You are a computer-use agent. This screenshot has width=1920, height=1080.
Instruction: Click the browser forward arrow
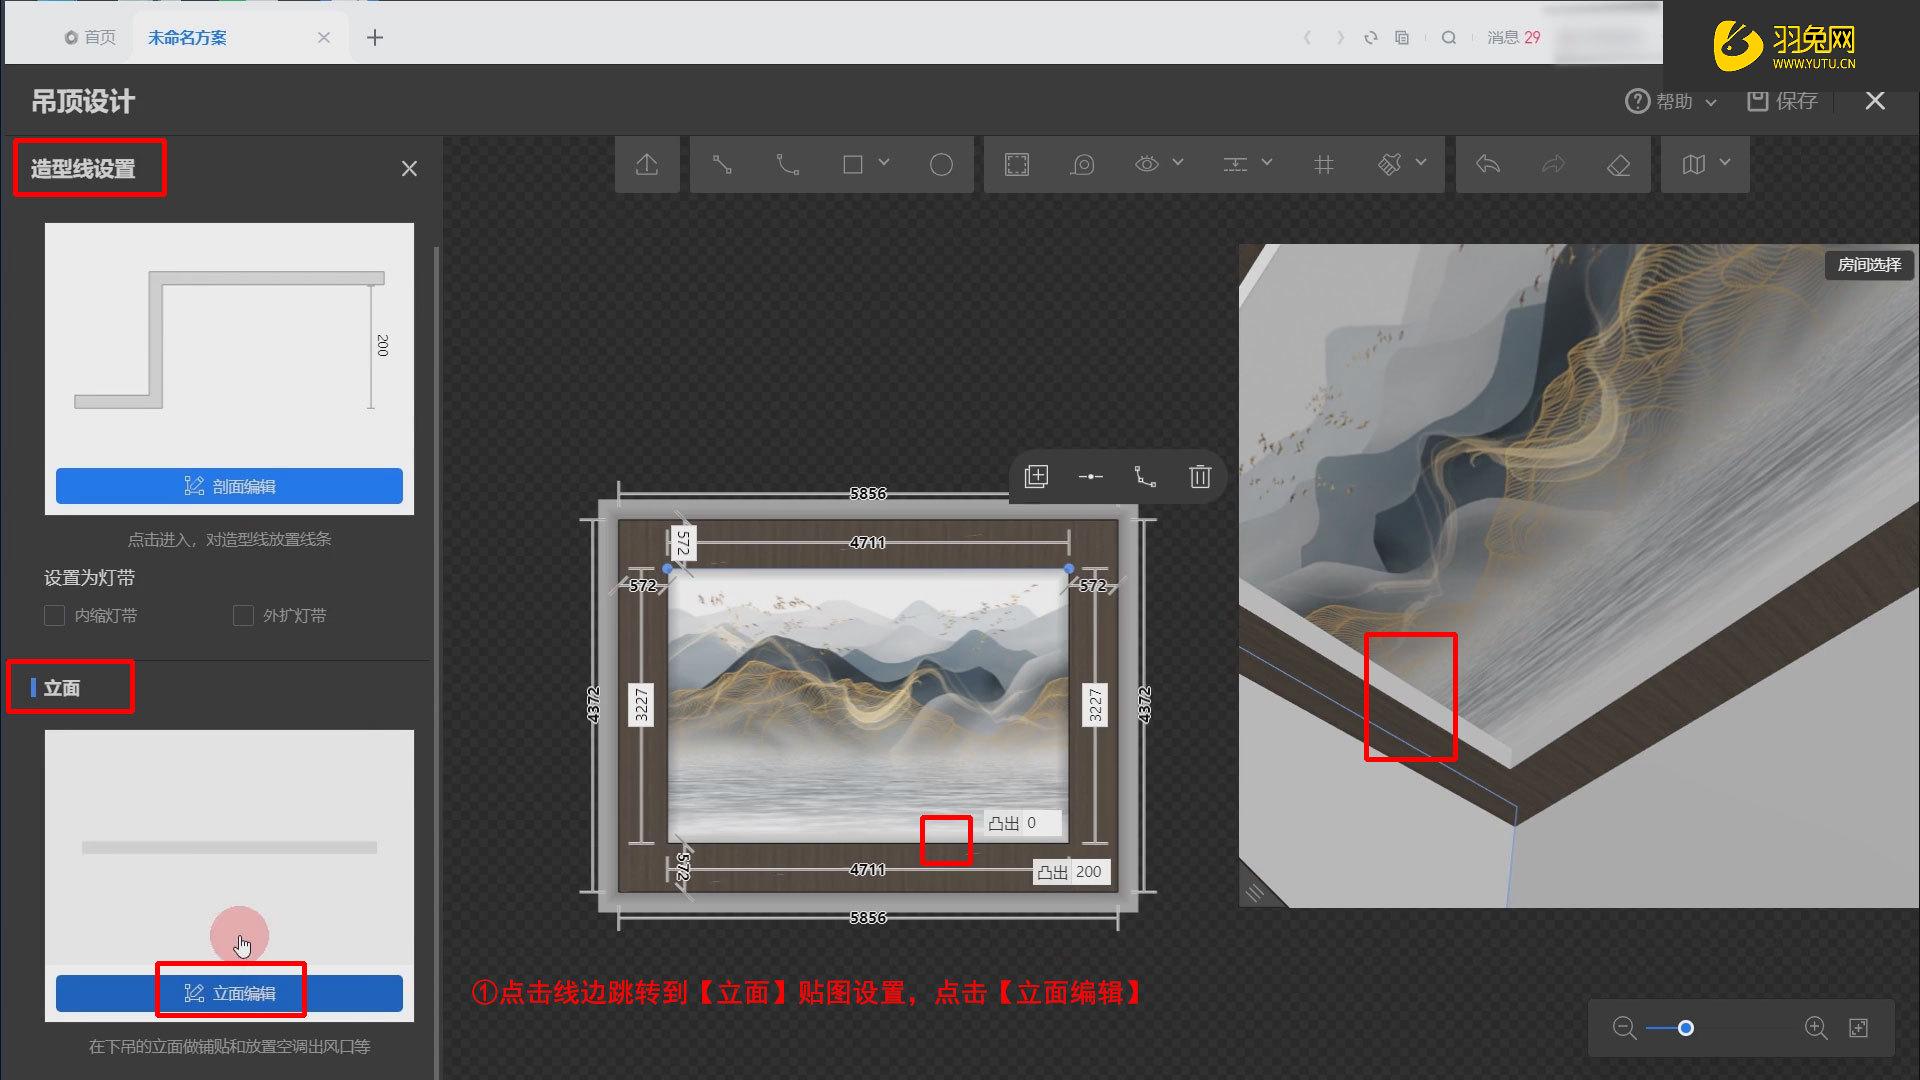pyautogui.click(x=1340, y=38)
